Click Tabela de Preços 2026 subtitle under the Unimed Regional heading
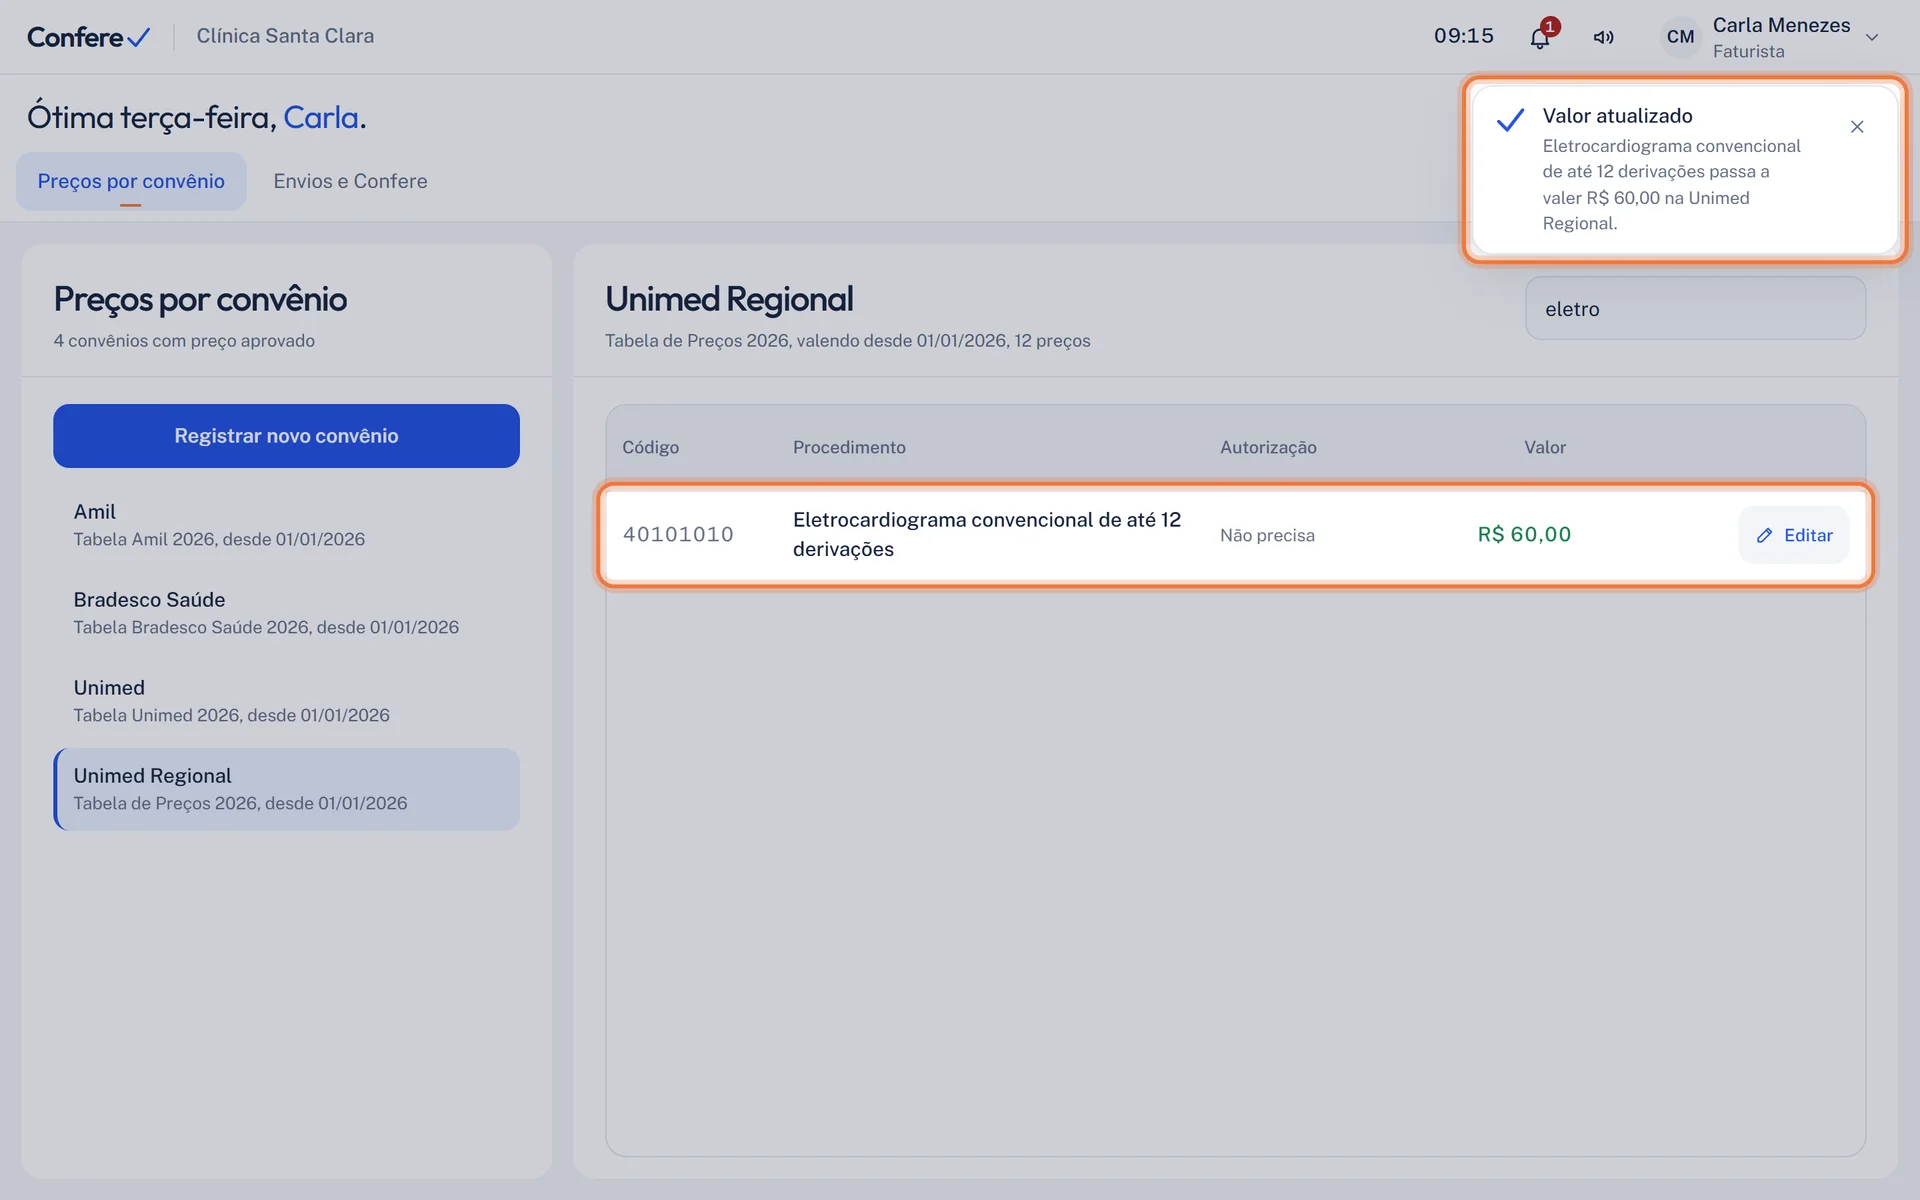1920x1200 pixels. click(848, 341)
